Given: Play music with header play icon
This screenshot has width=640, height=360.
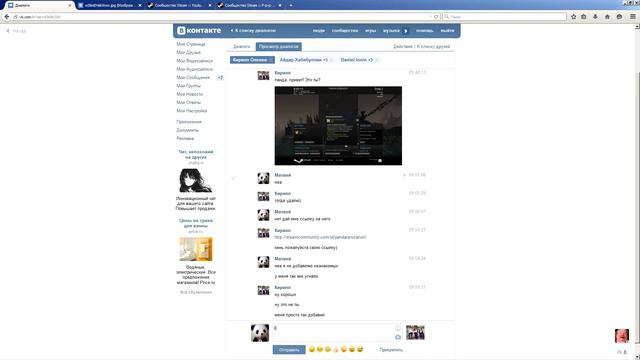Looking at the screenshot, I should 406,31.
